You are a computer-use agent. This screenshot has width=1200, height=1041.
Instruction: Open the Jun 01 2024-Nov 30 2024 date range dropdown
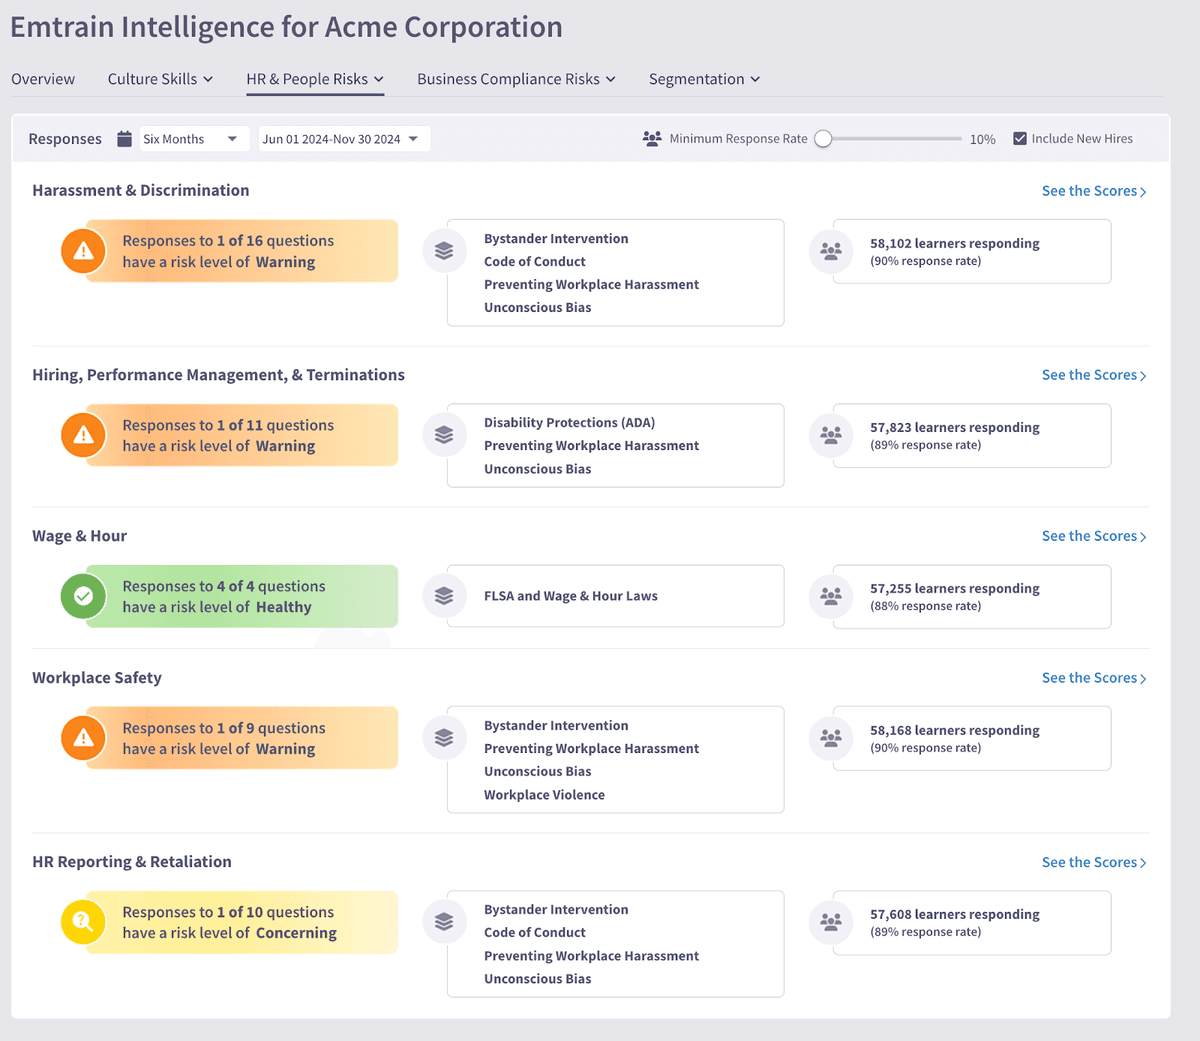[x=343, y=139]
